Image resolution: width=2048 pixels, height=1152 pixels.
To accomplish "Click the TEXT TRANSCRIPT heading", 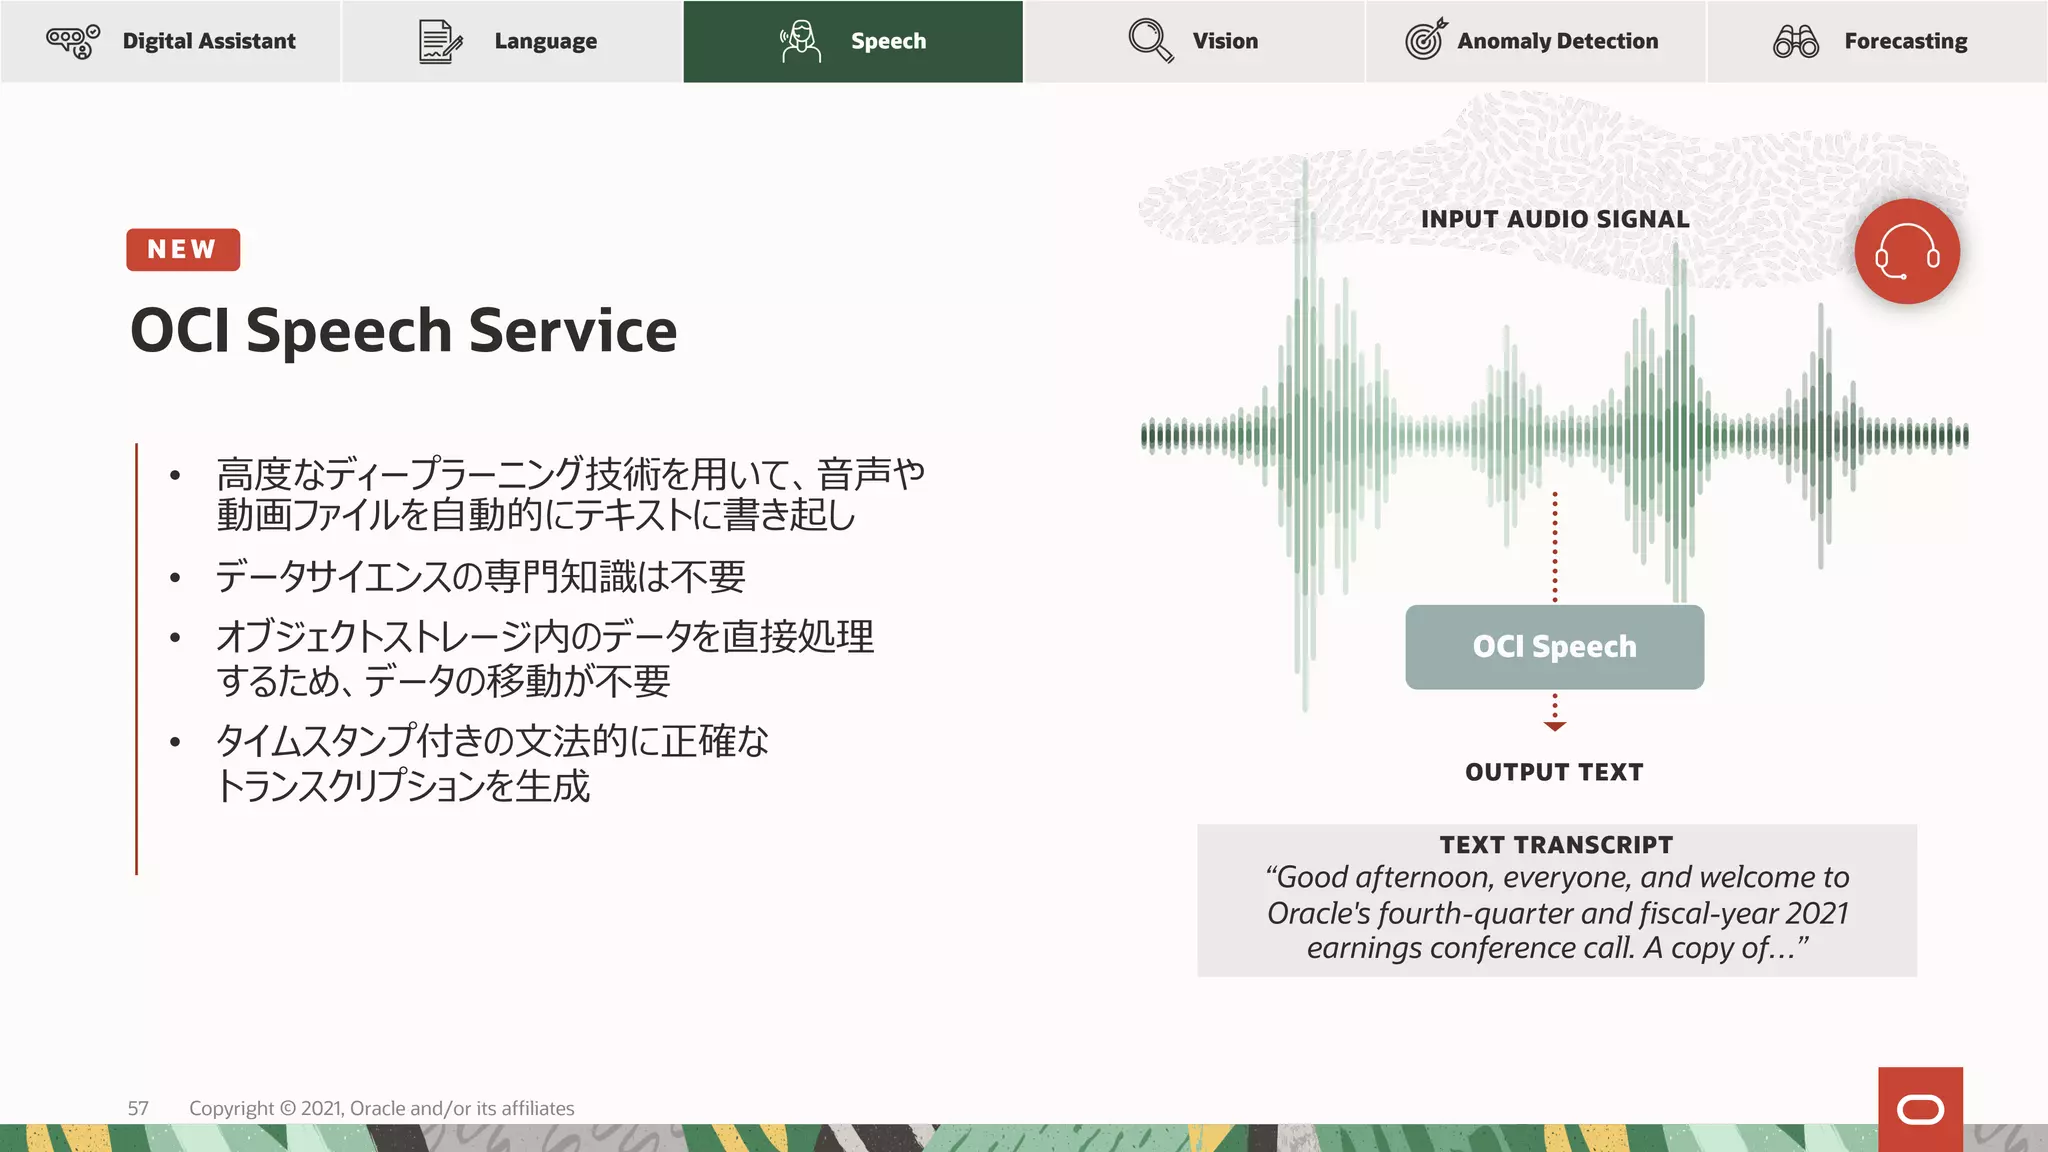I will pos(1556,845).
